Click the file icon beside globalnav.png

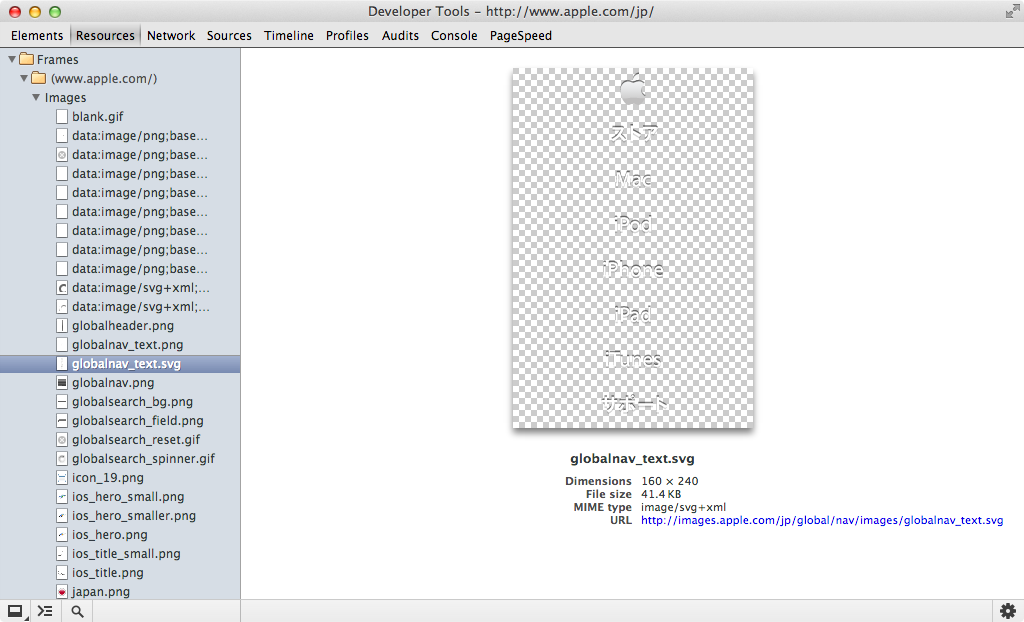62,383
